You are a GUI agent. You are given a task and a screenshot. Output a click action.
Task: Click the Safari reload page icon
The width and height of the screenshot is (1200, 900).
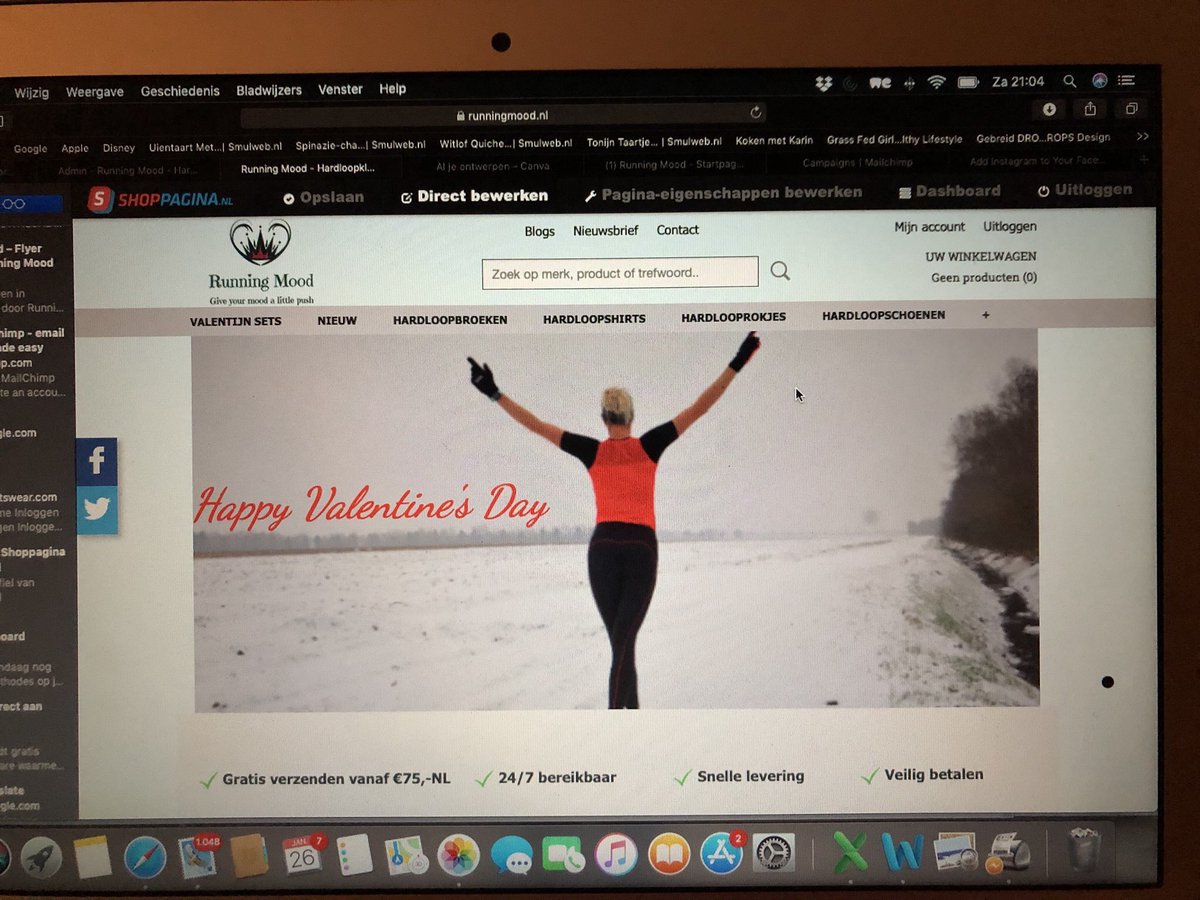(x=756, y=112)
